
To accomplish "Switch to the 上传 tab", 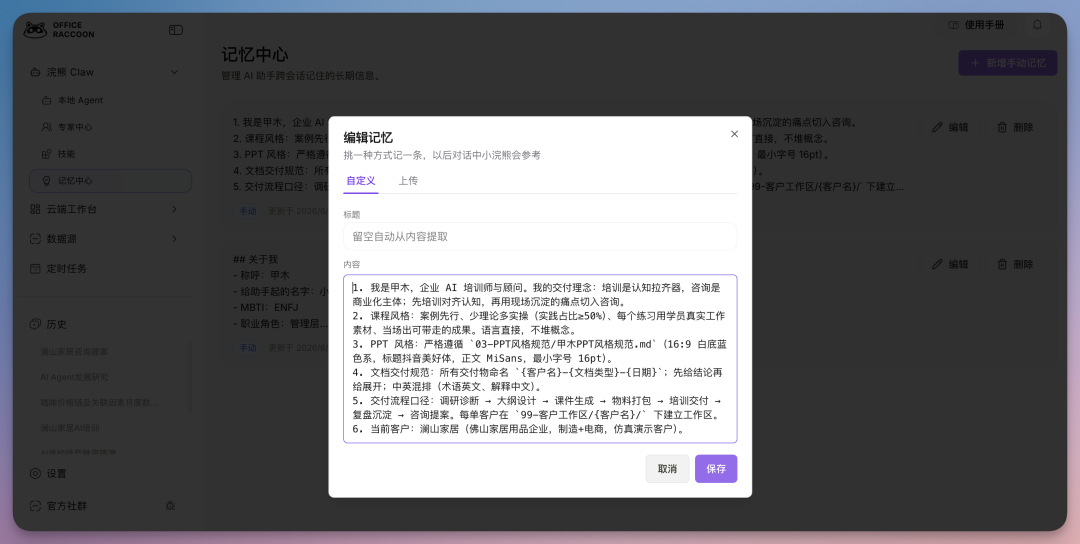I will pyautogui.click(x=408, y=180).
